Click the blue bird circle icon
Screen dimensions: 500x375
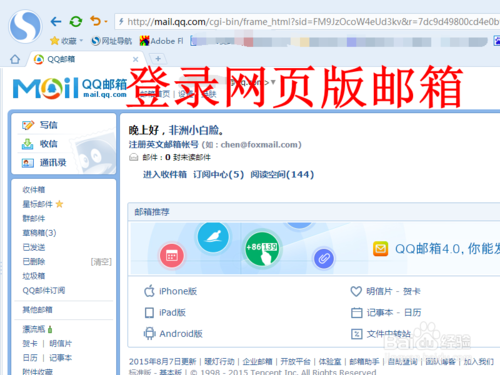click(213, 237)
